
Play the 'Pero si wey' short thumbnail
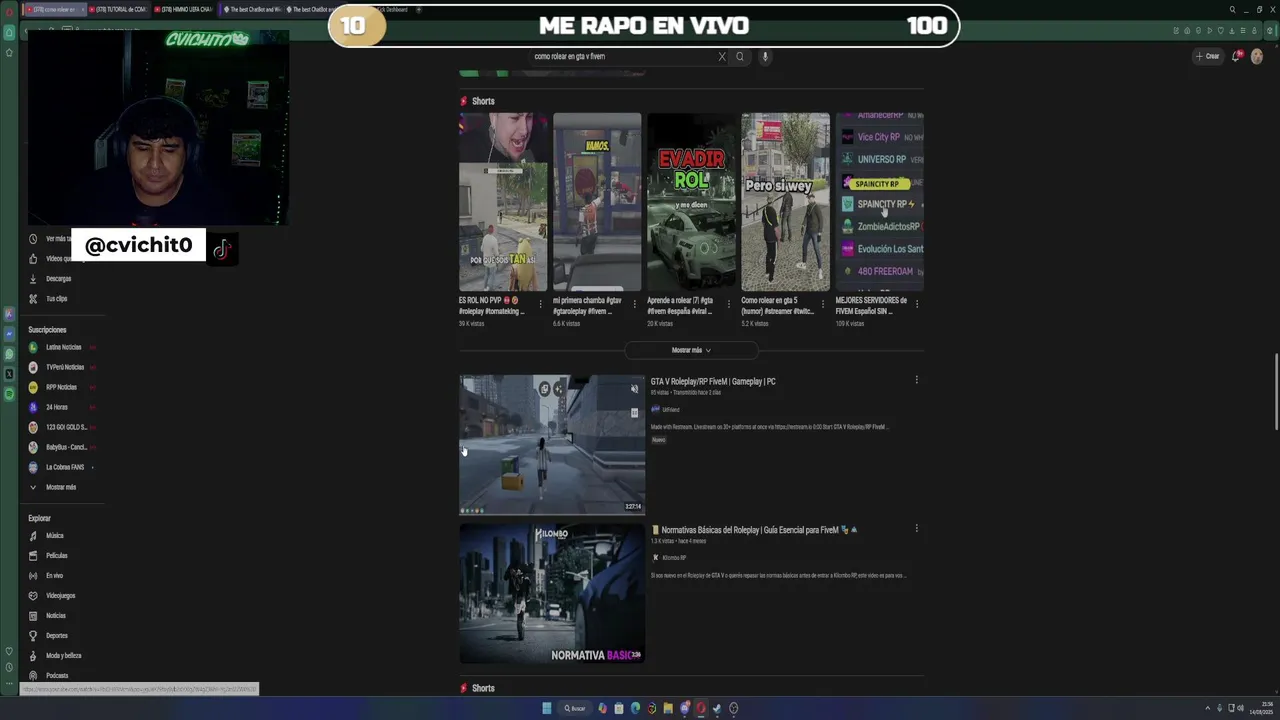click(x=785, y=202)
